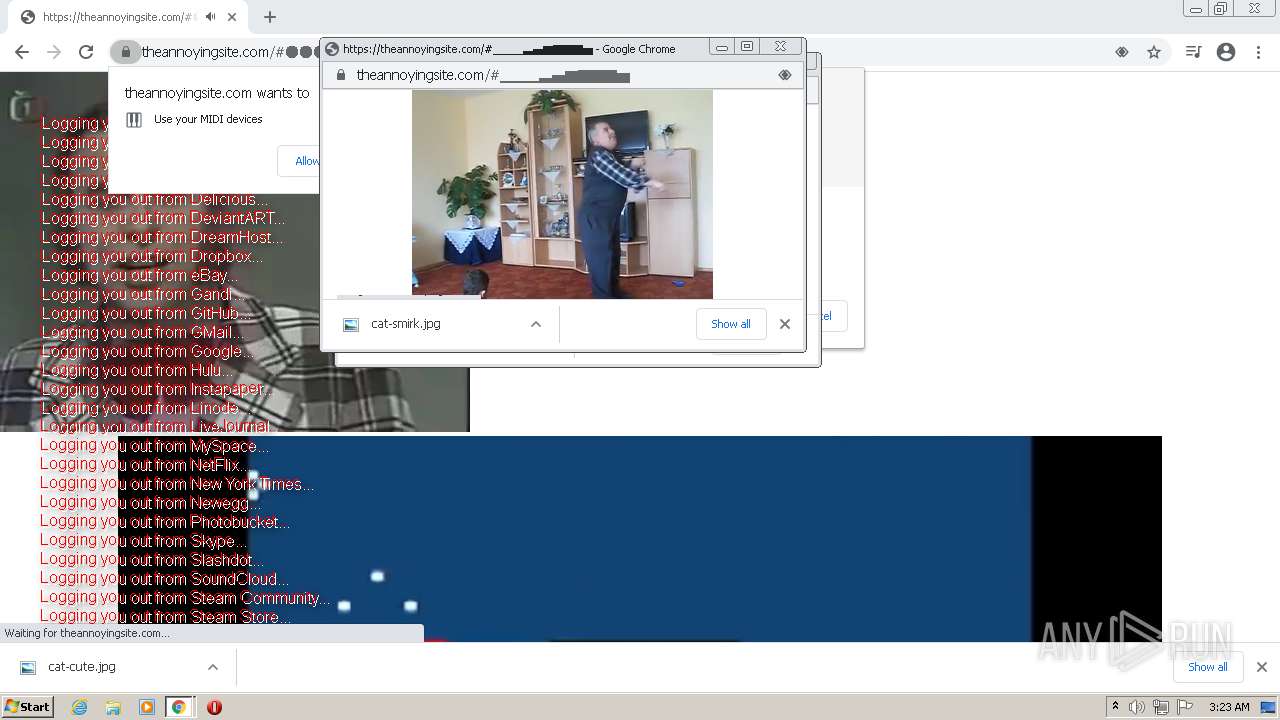Open the volume control in the tray
The height and width of the screenshot is (720, 1280).
[1137, 707]
